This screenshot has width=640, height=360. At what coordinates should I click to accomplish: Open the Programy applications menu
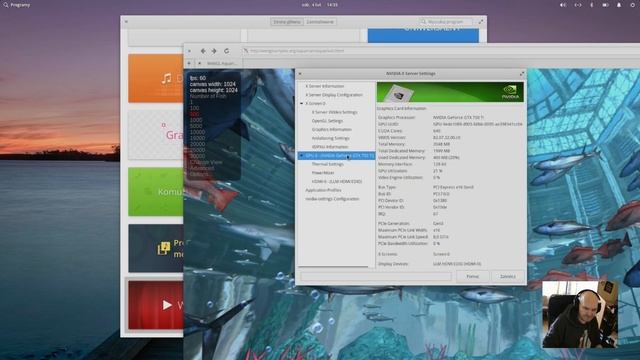16,5
